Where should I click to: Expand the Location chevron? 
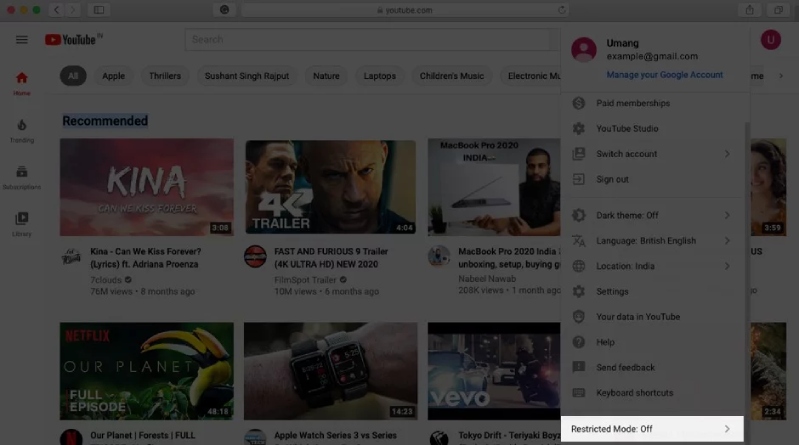(727, 266)
